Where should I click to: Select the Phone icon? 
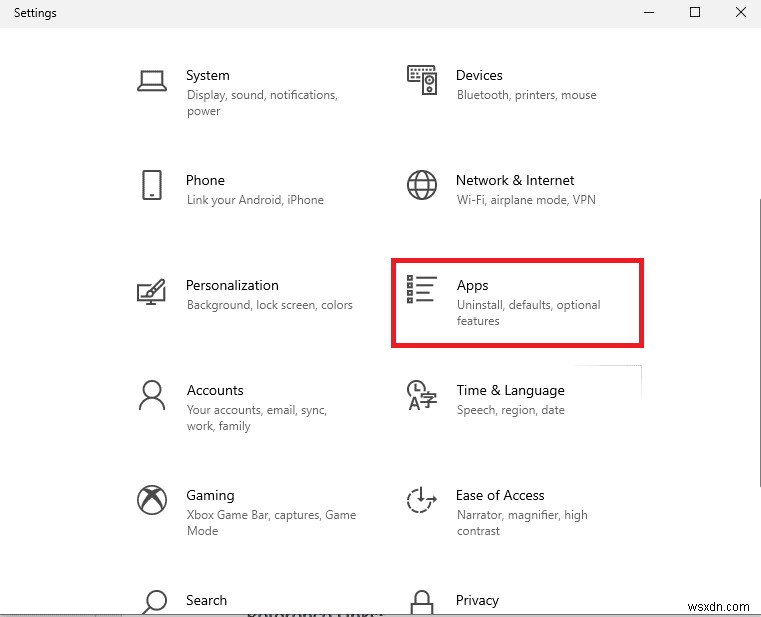[152, 185]
